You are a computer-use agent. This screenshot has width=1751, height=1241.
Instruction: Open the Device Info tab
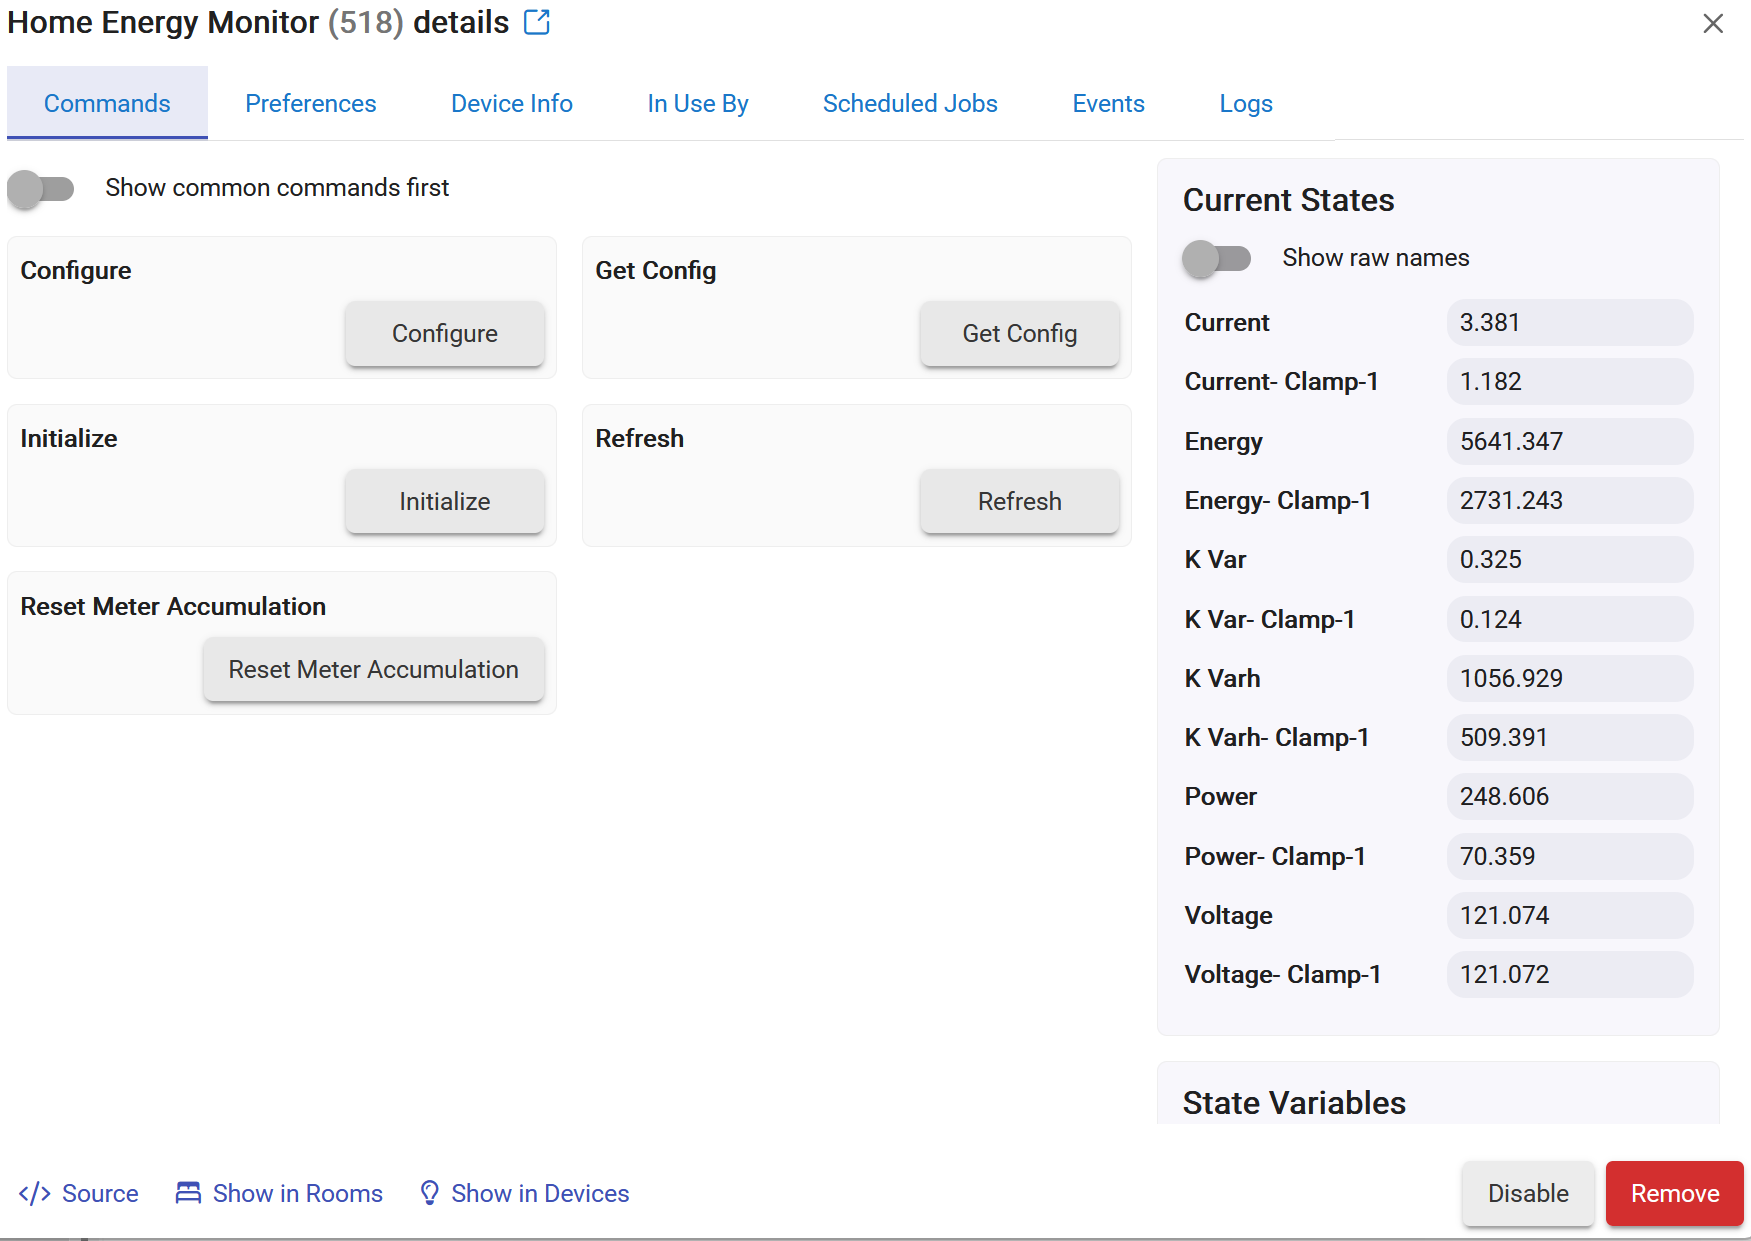click(x=512, y=103)
